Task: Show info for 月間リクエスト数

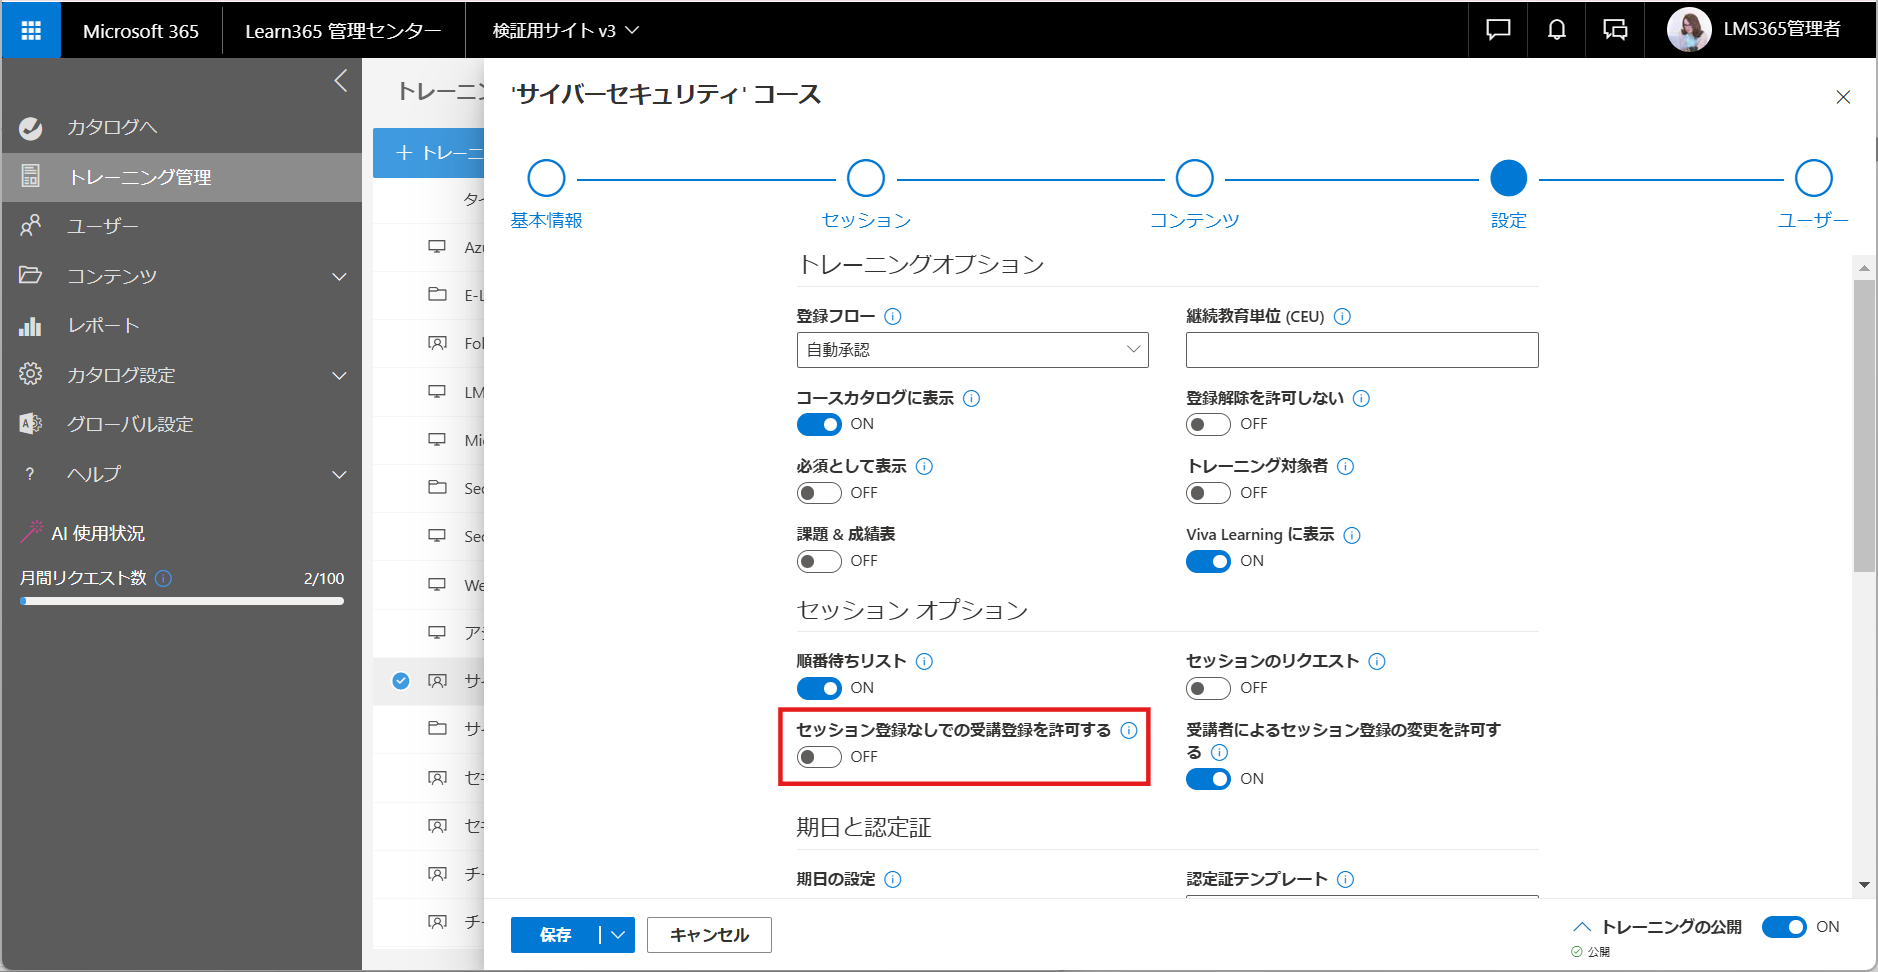Action: [x=164, y=578]
